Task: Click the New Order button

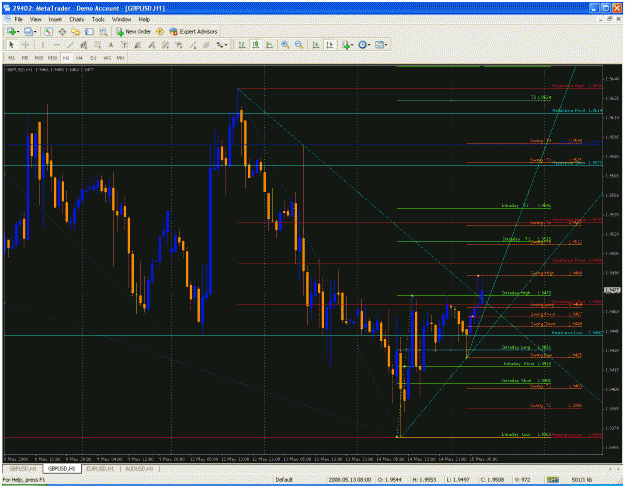Action: point(133,31)
